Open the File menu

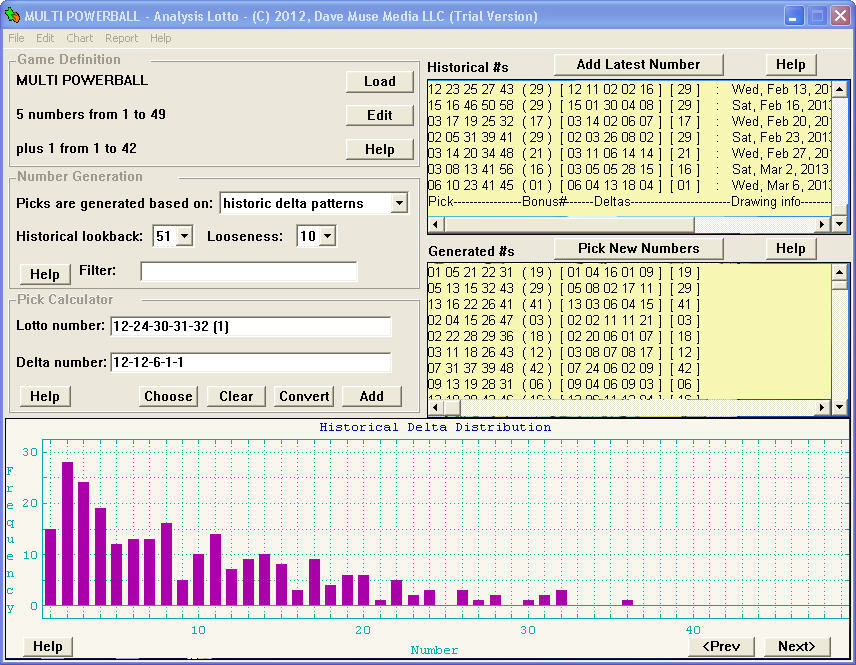point(16,38)
